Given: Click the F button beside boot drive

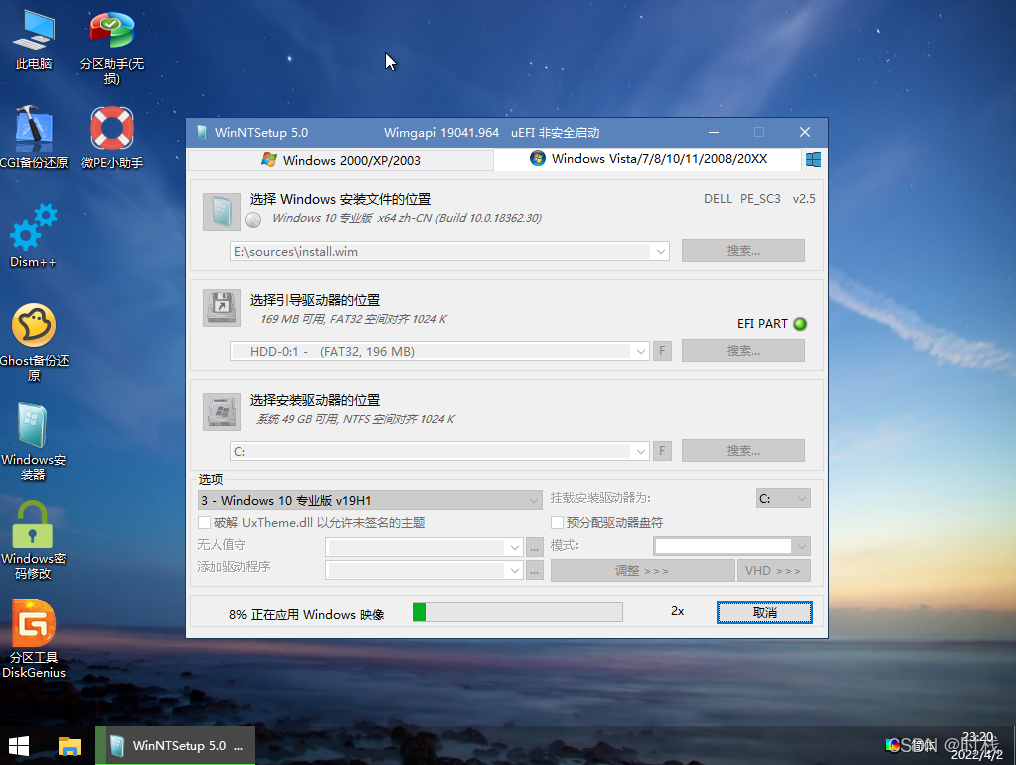Looking at the screenshot, I should tap(662, 351).
